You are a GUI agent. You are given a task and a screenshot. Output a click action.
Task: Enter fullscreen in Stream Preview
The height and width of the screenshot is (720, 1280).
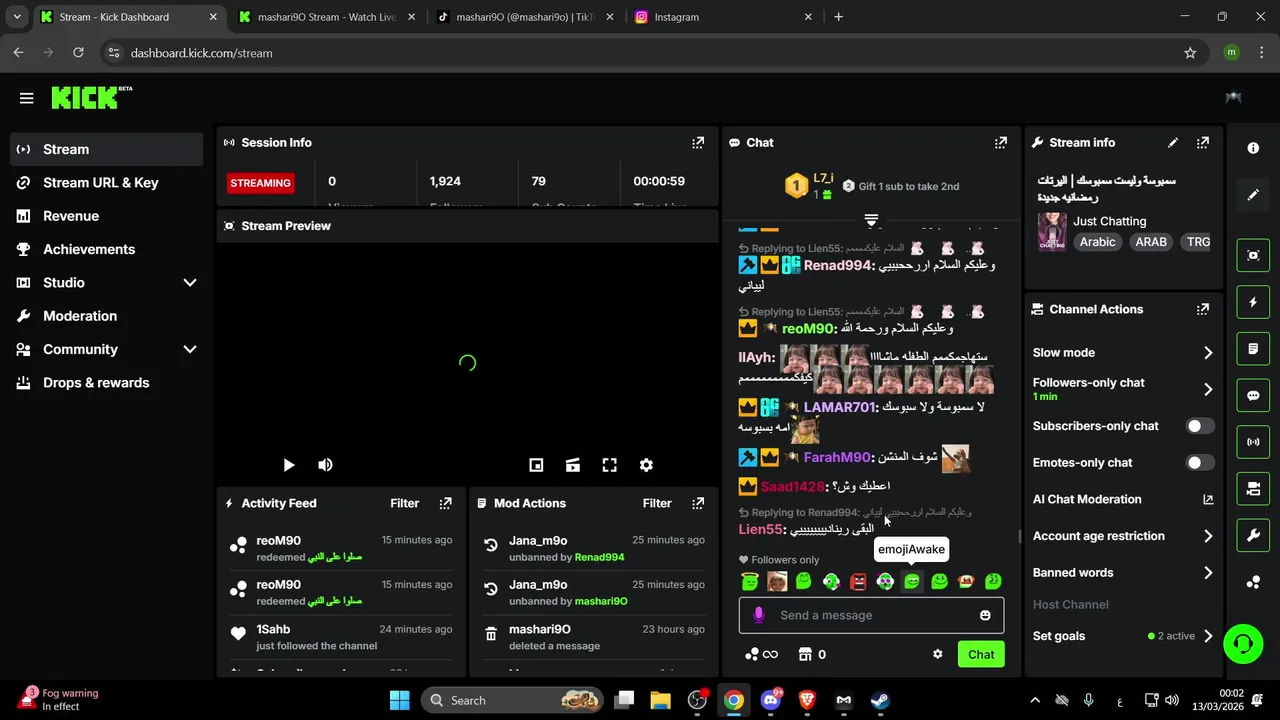609,465
